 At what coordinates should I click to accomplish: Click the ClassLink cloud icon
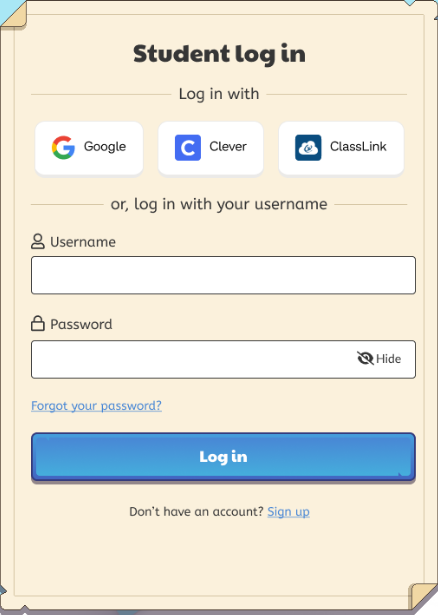coord(308,147)
